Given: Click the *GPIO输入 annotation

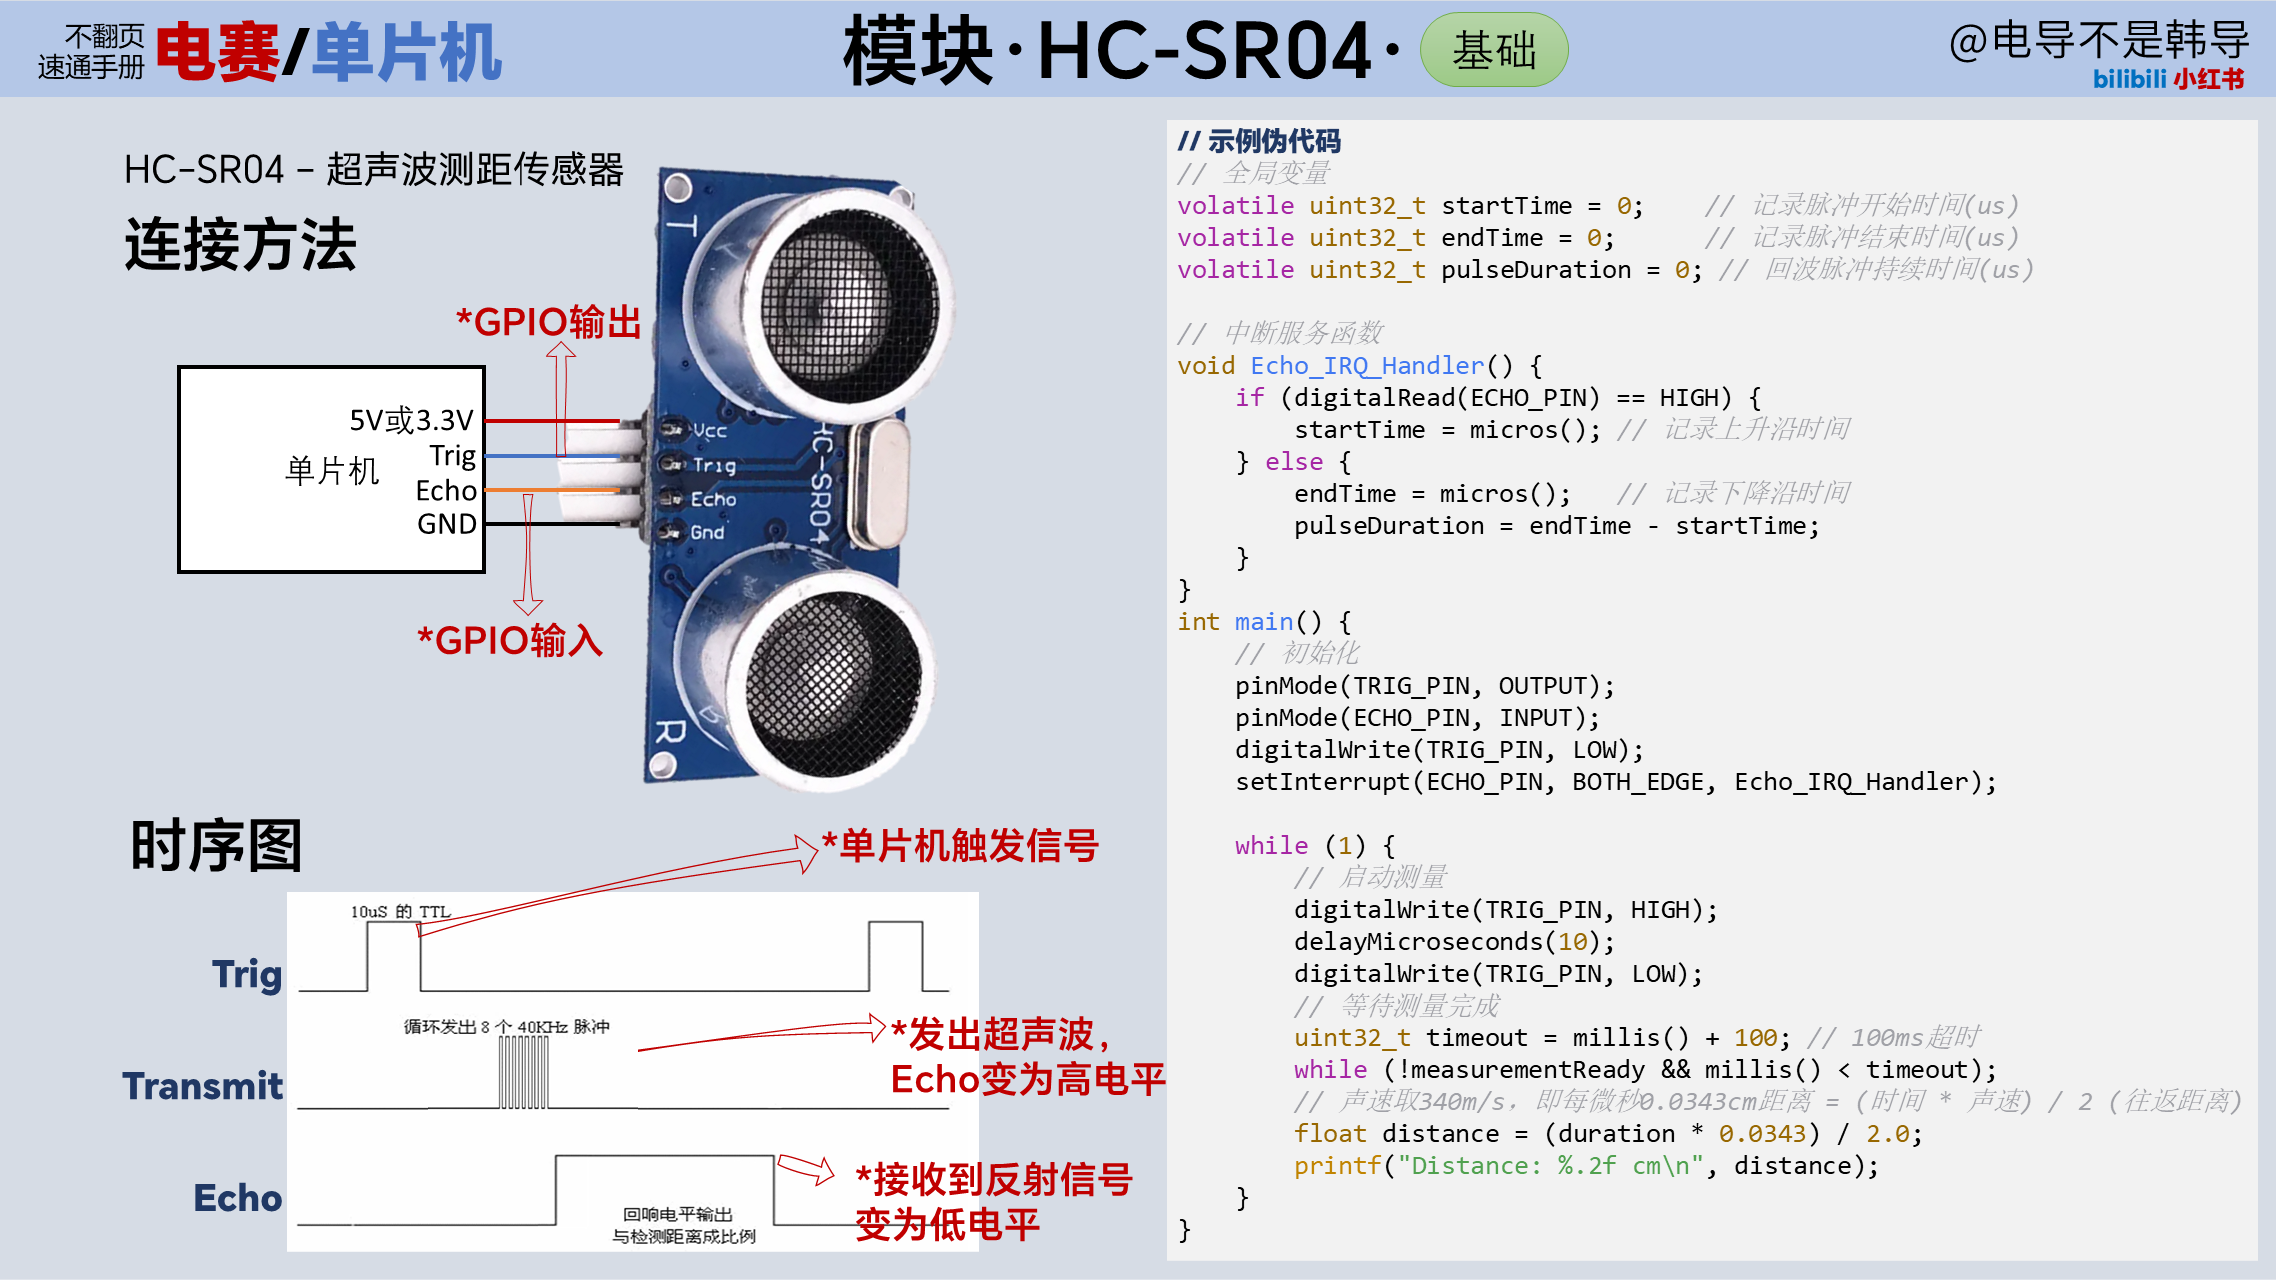Looking at the screenshot, I should coord(510,640).
